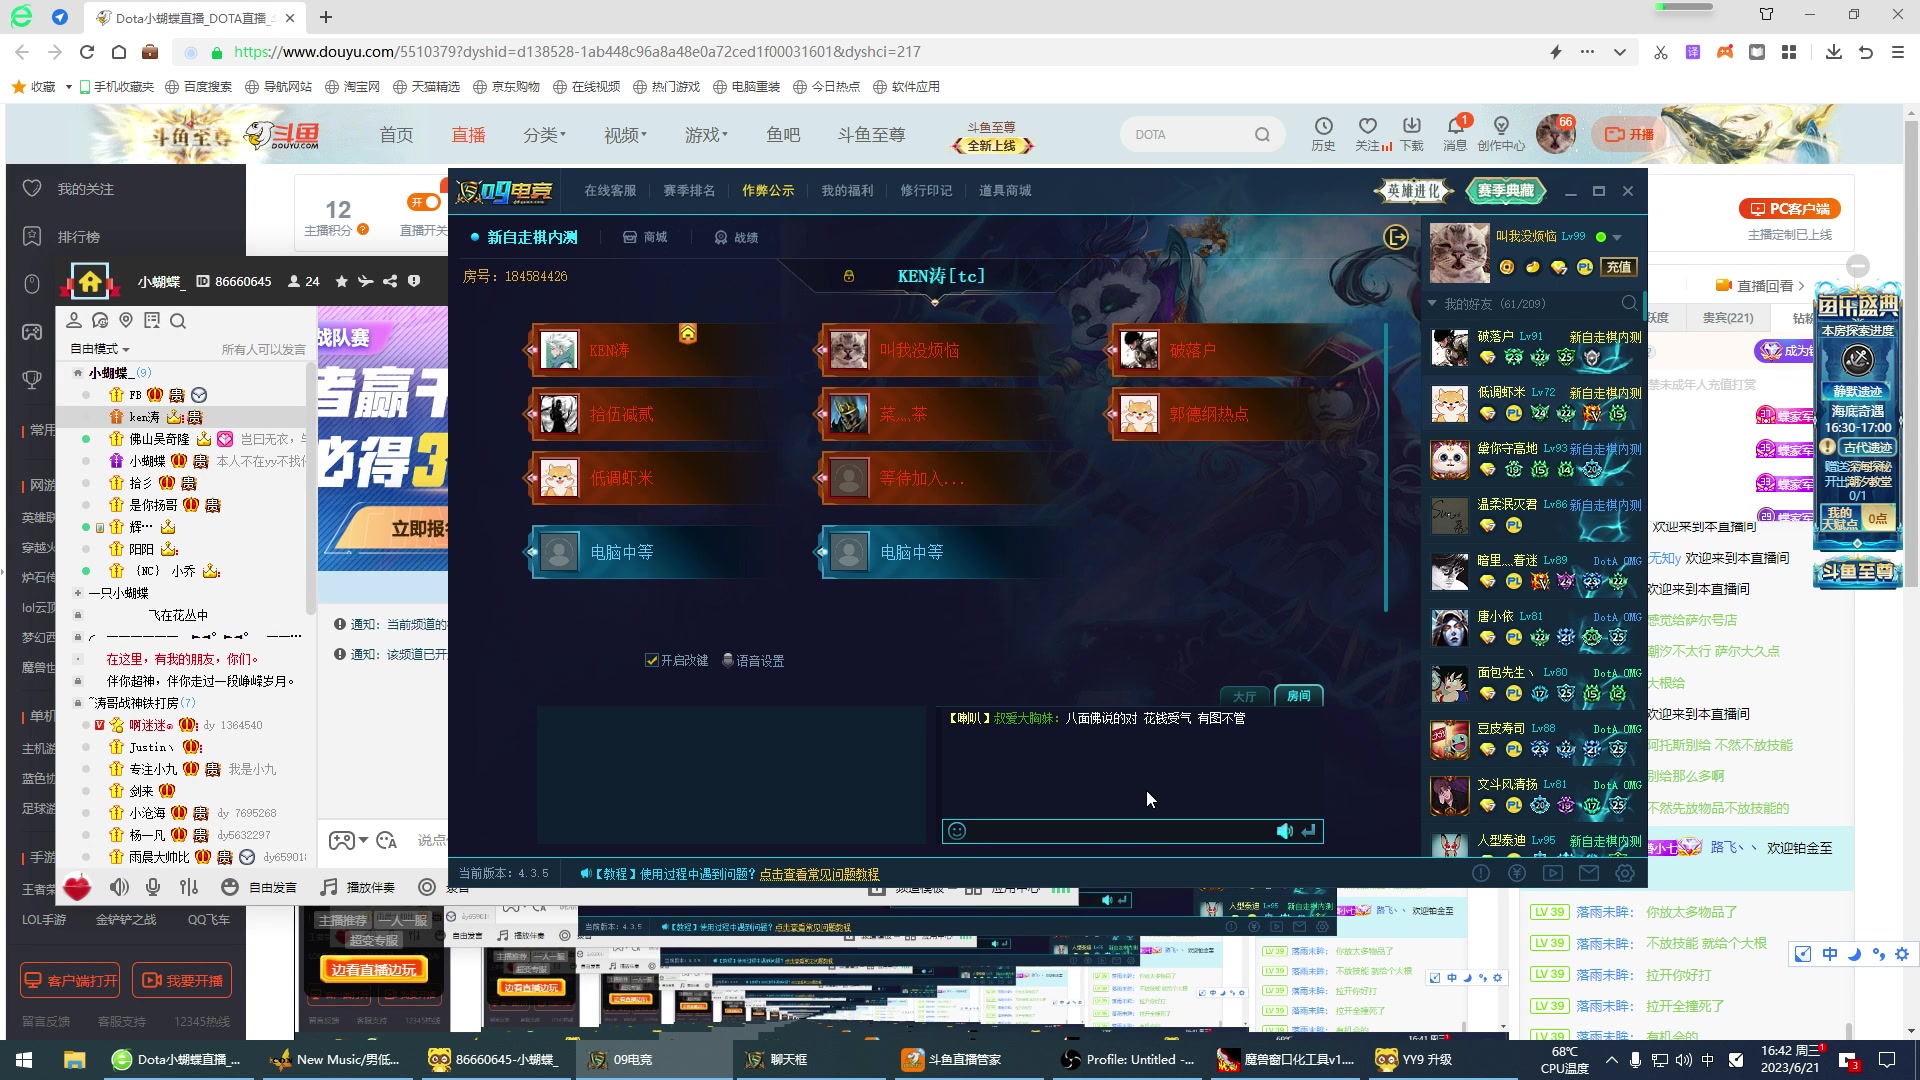Open the 战绩 tab in 09电竞
Viewport: 1920px width, 1080px height.
[736, 237]
